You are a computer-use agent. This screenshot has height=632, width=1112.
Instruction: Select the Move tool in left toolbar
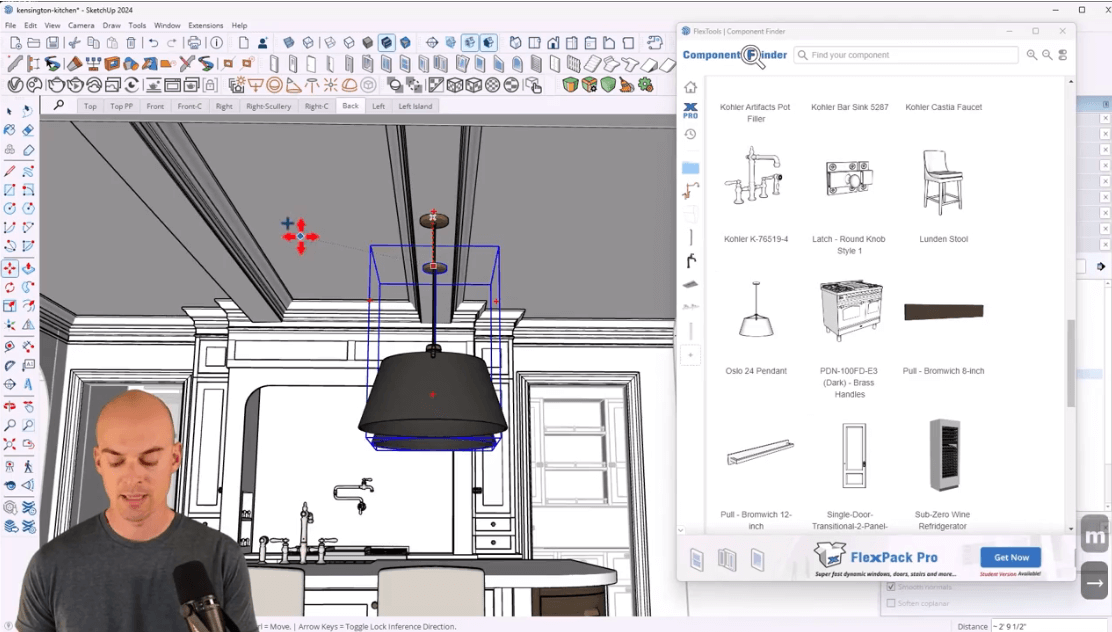(10, 268)
